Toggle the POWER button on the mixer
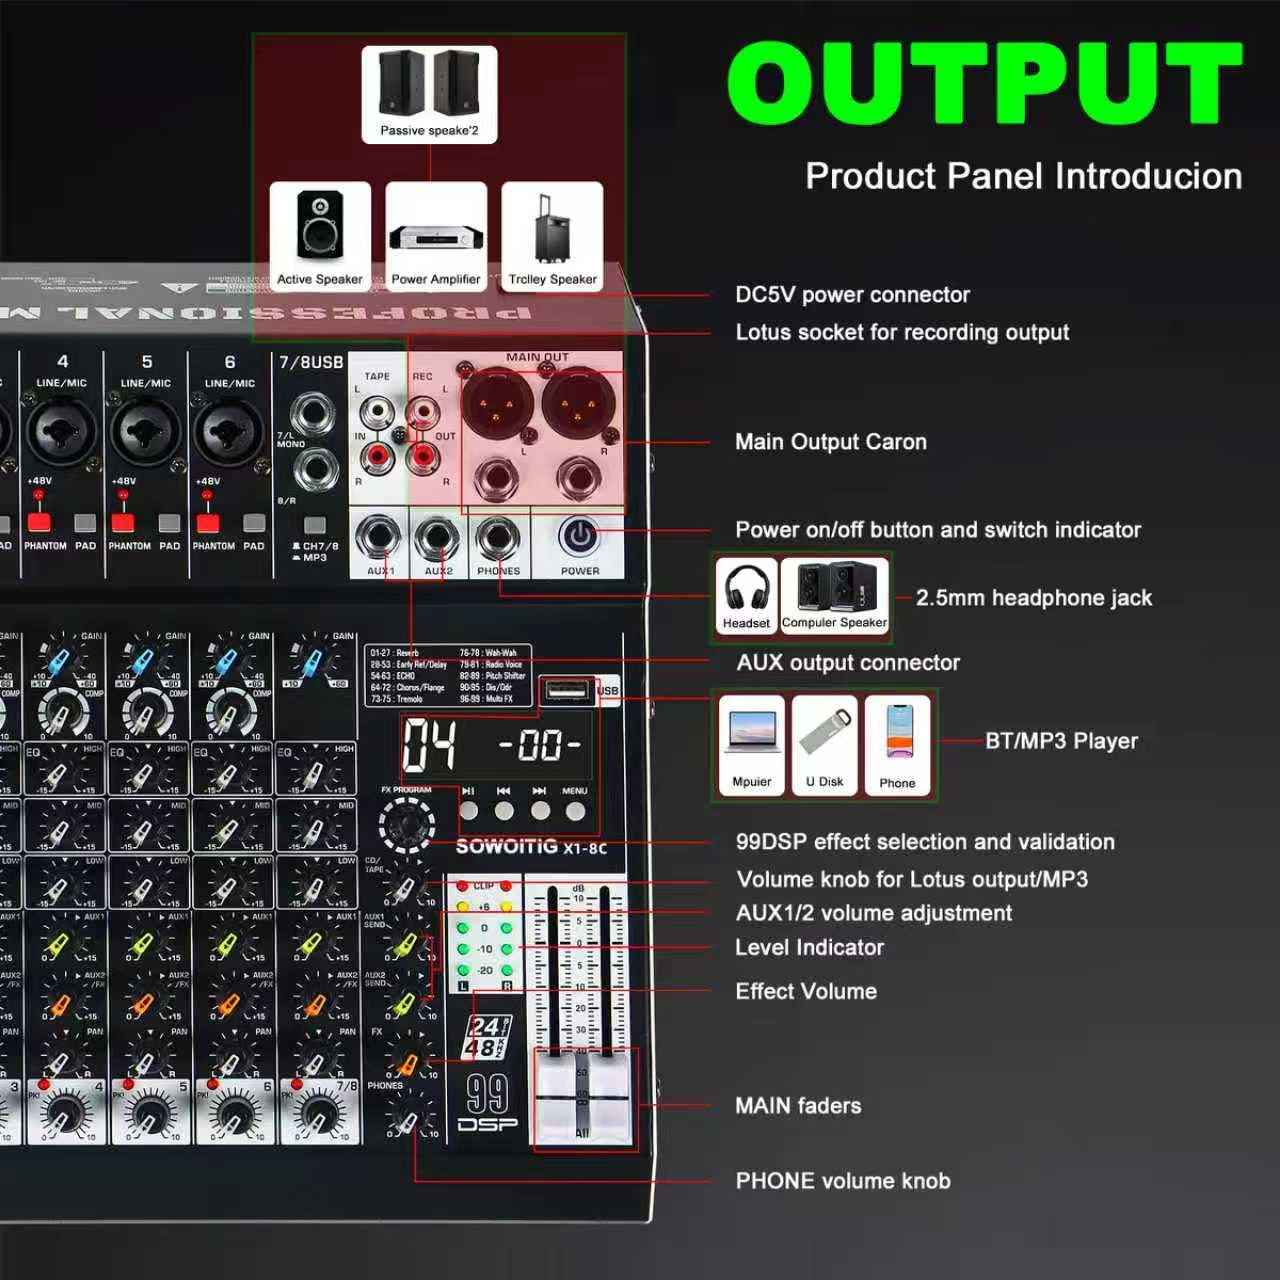1280x1280 pixels. click(x=580, y=537)
